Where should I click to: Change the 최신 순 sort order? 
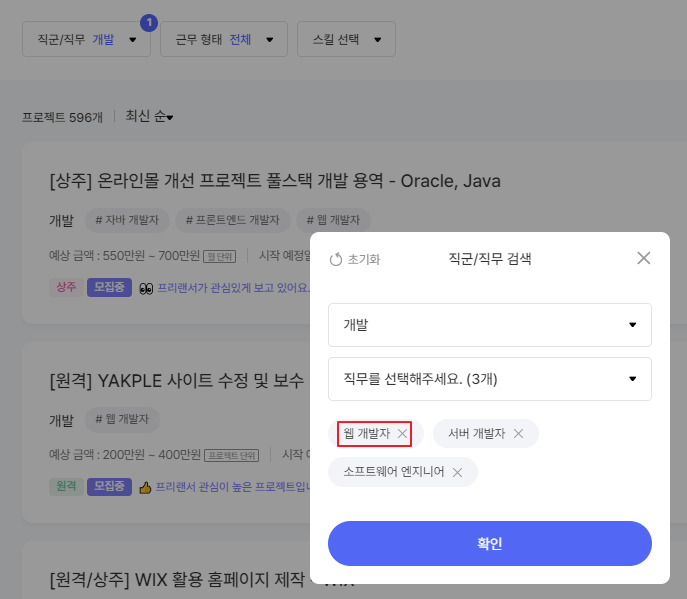coord(149,117)
